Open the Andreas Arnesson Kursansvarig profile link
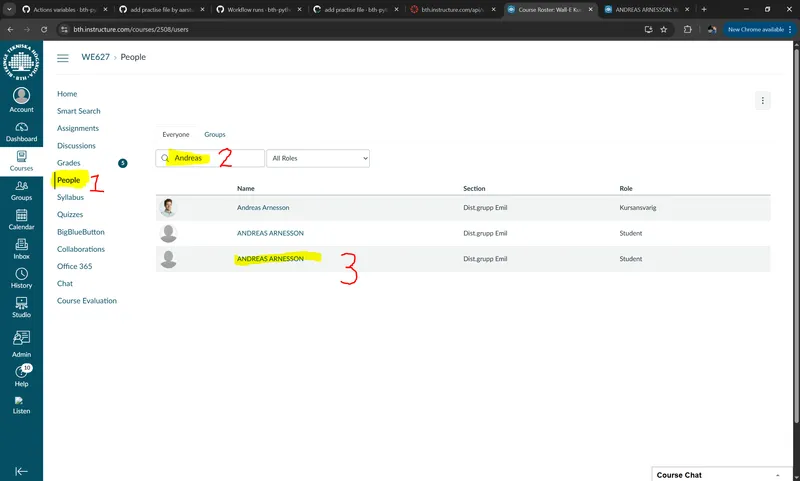The image size is (800, 481). (x=263, y=207)
